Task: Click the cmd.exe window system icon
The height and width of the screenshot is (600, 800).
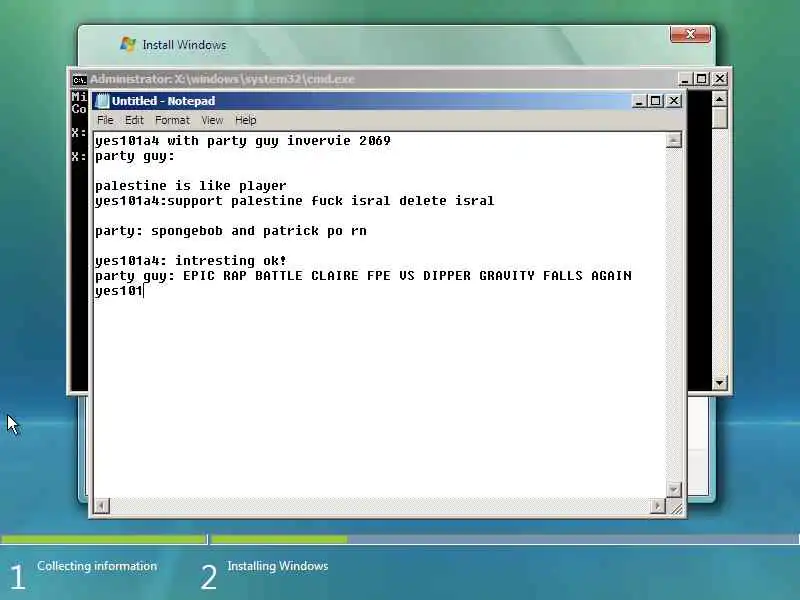Action: click(x=80, y=80)
